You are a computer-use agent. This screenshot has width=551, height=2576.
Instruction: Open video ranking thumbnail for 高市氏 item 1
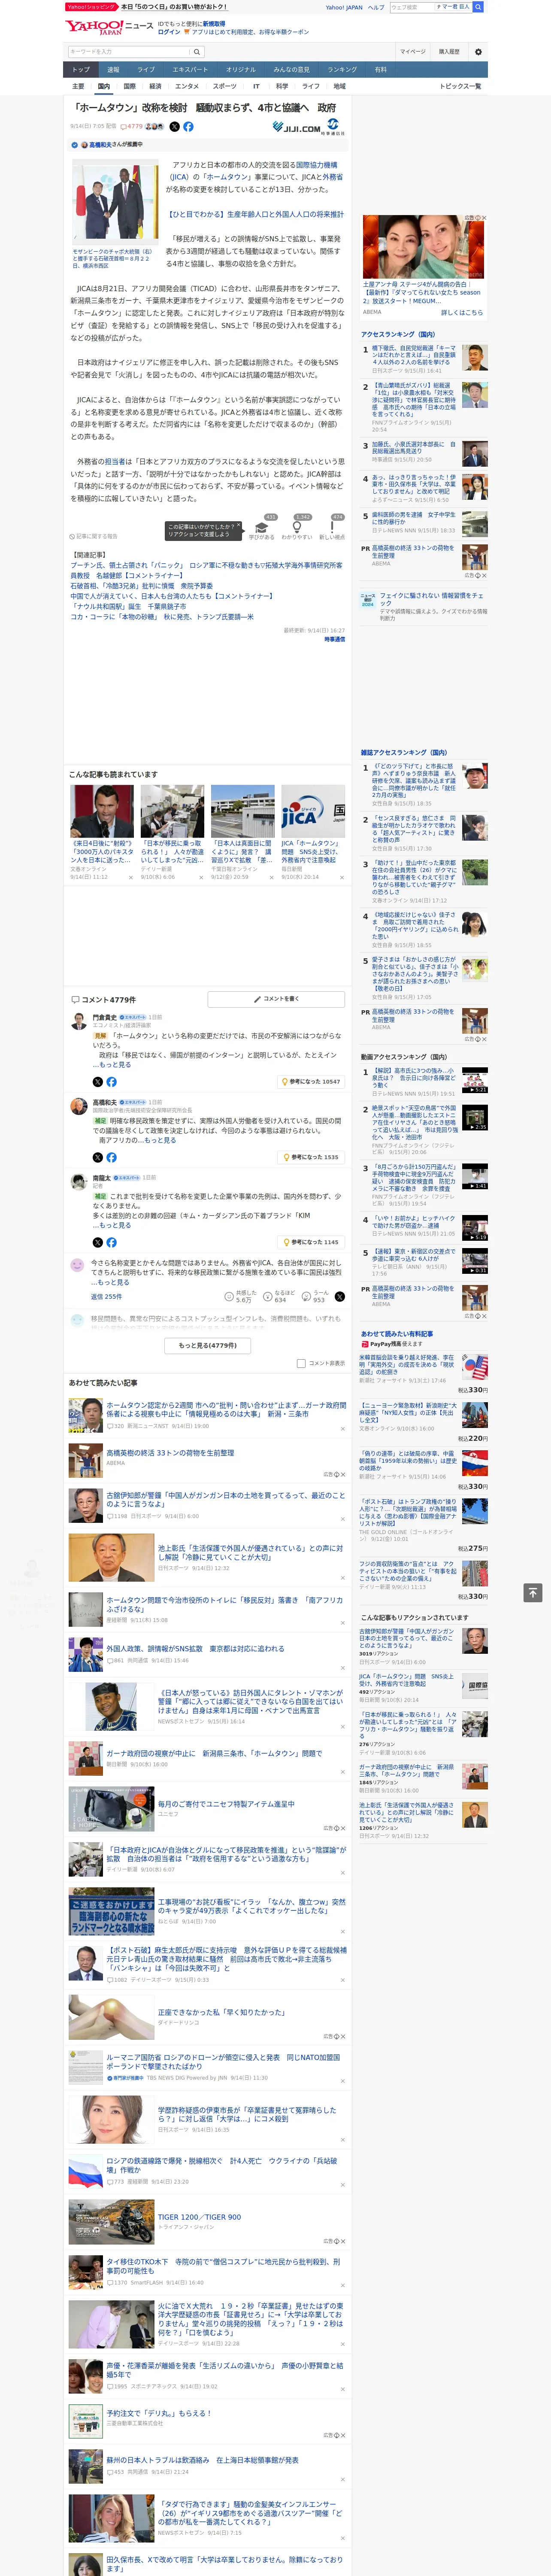coord(475,1080)
